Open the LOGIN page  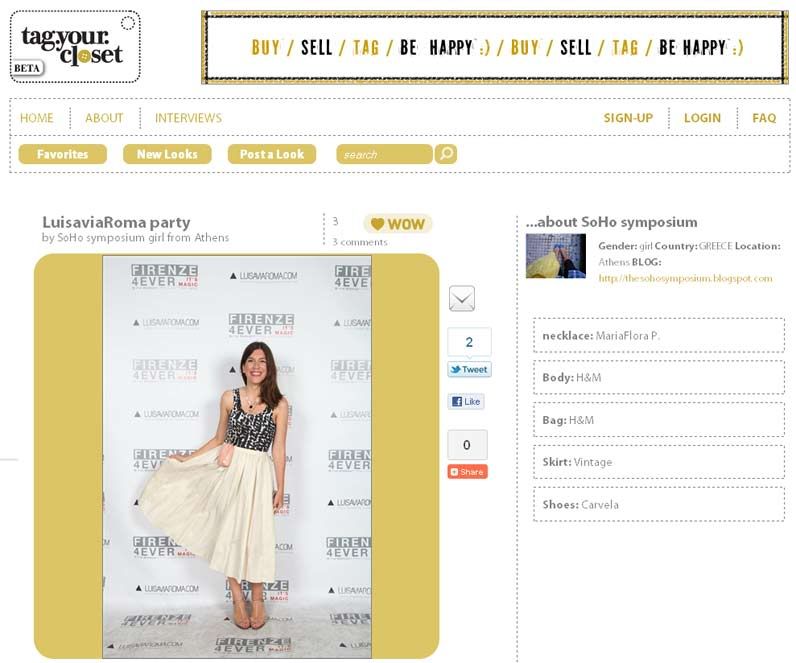pos(702,118)
